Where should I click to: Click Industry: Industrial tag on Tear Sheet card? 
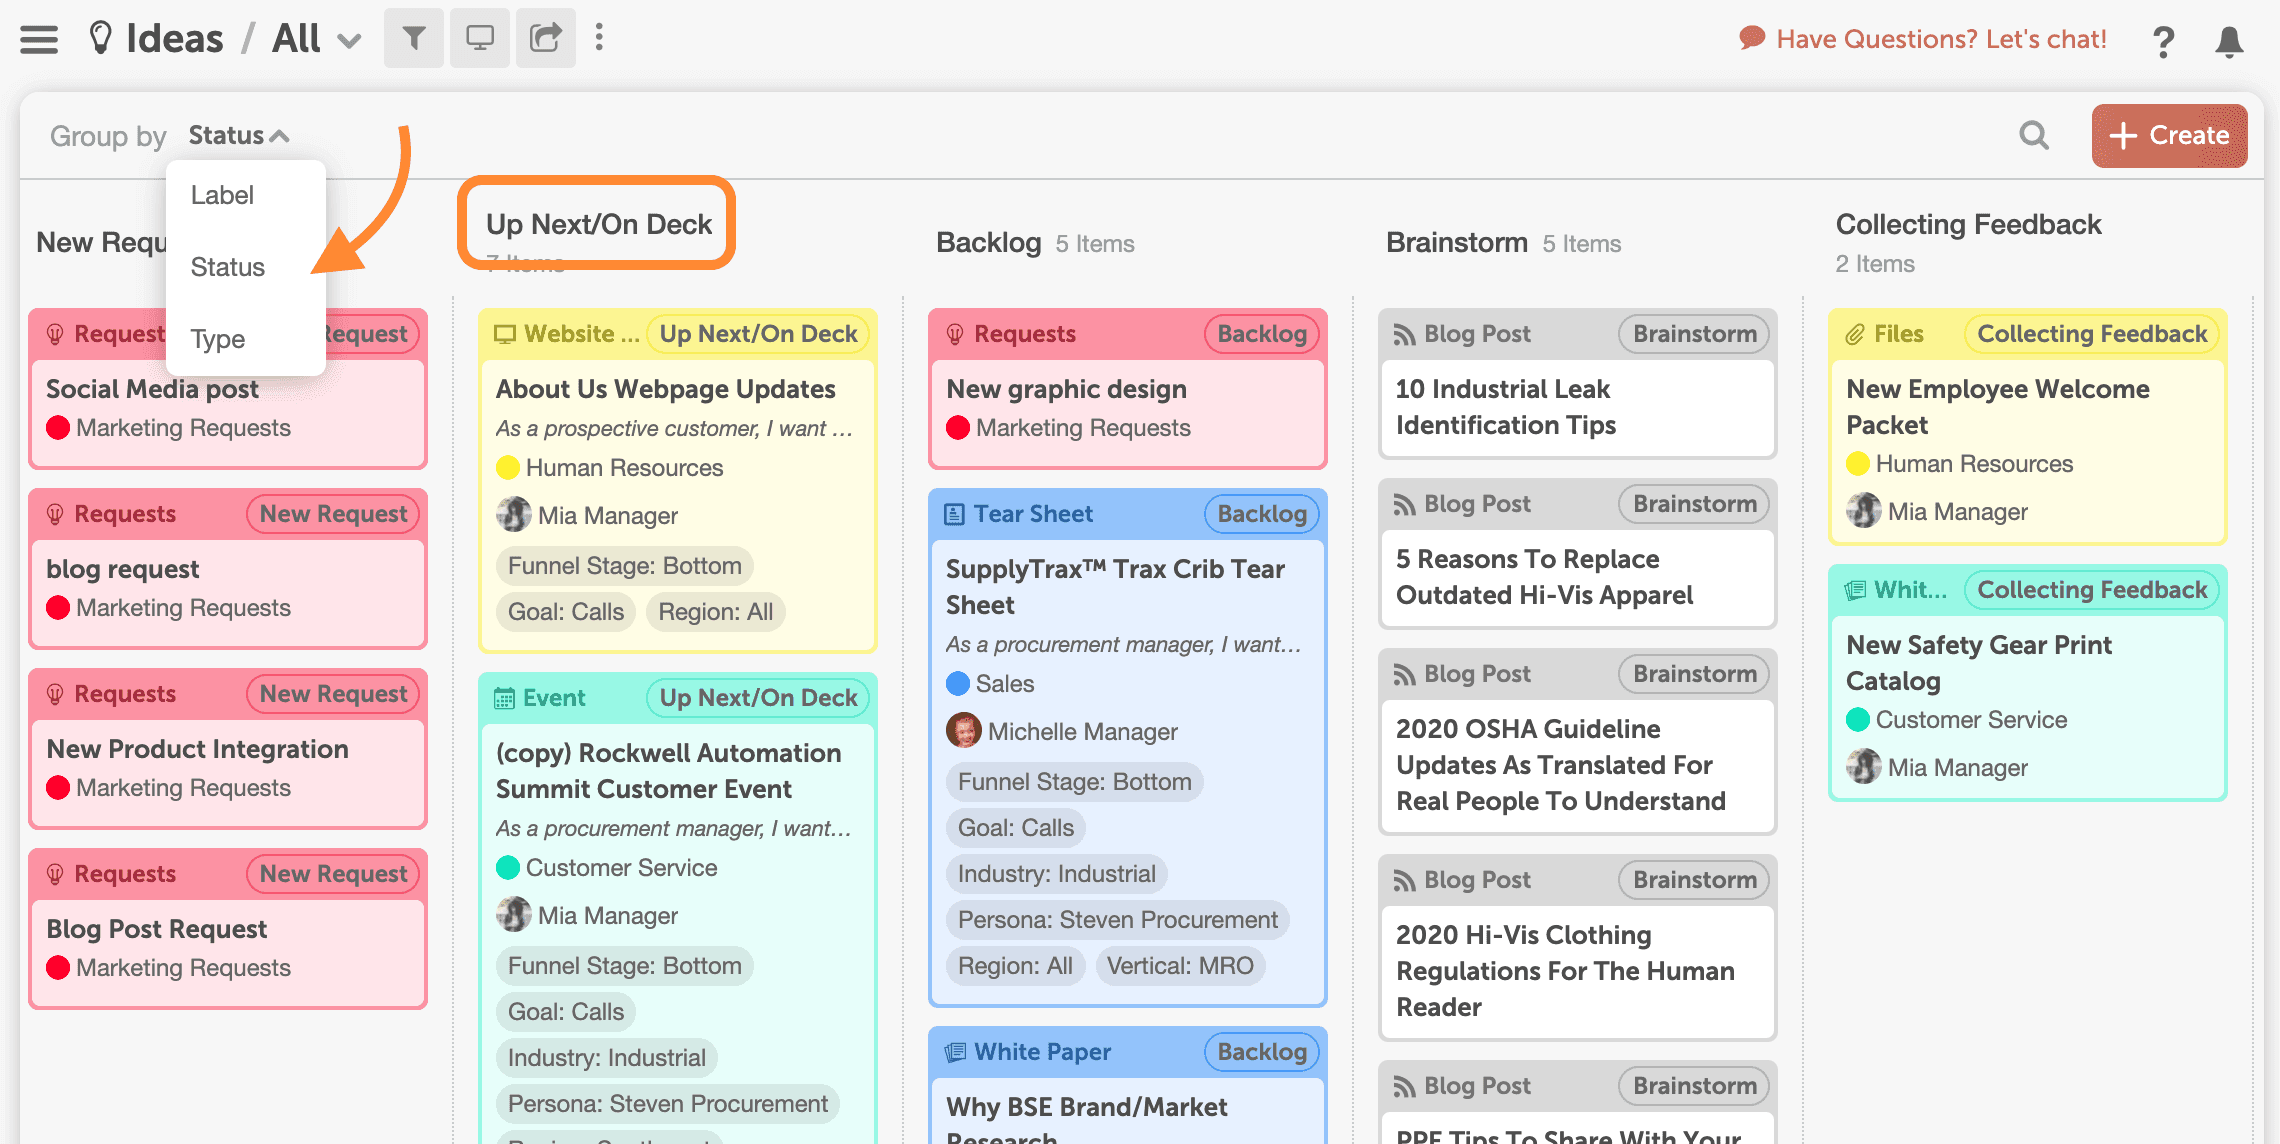pyautogui.click(x=1056, y=874)
